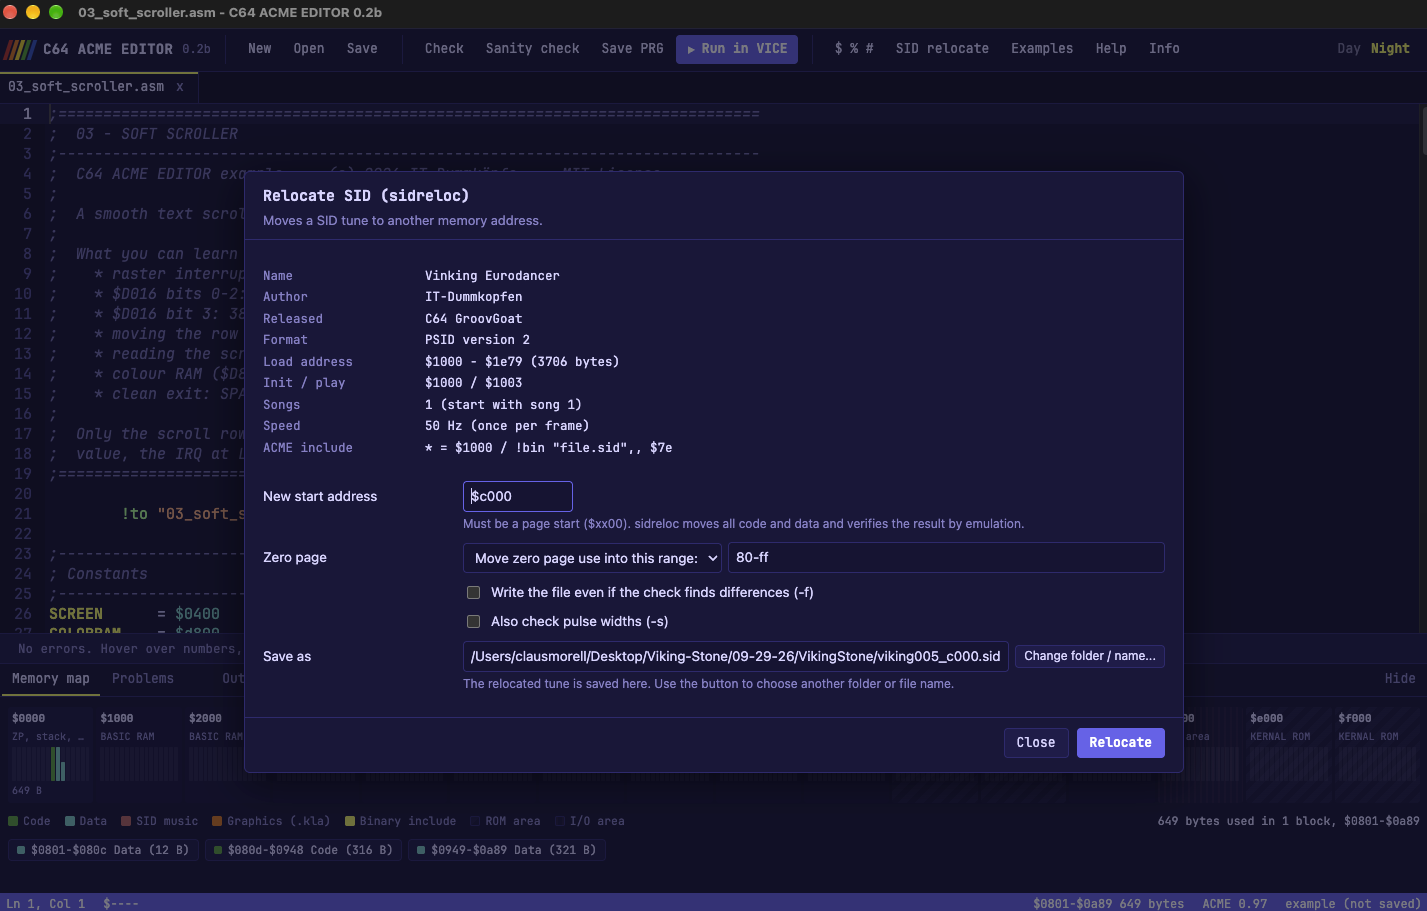Select the Memory map tab
The image size is (1427, 911).
[x=51, y=679]
